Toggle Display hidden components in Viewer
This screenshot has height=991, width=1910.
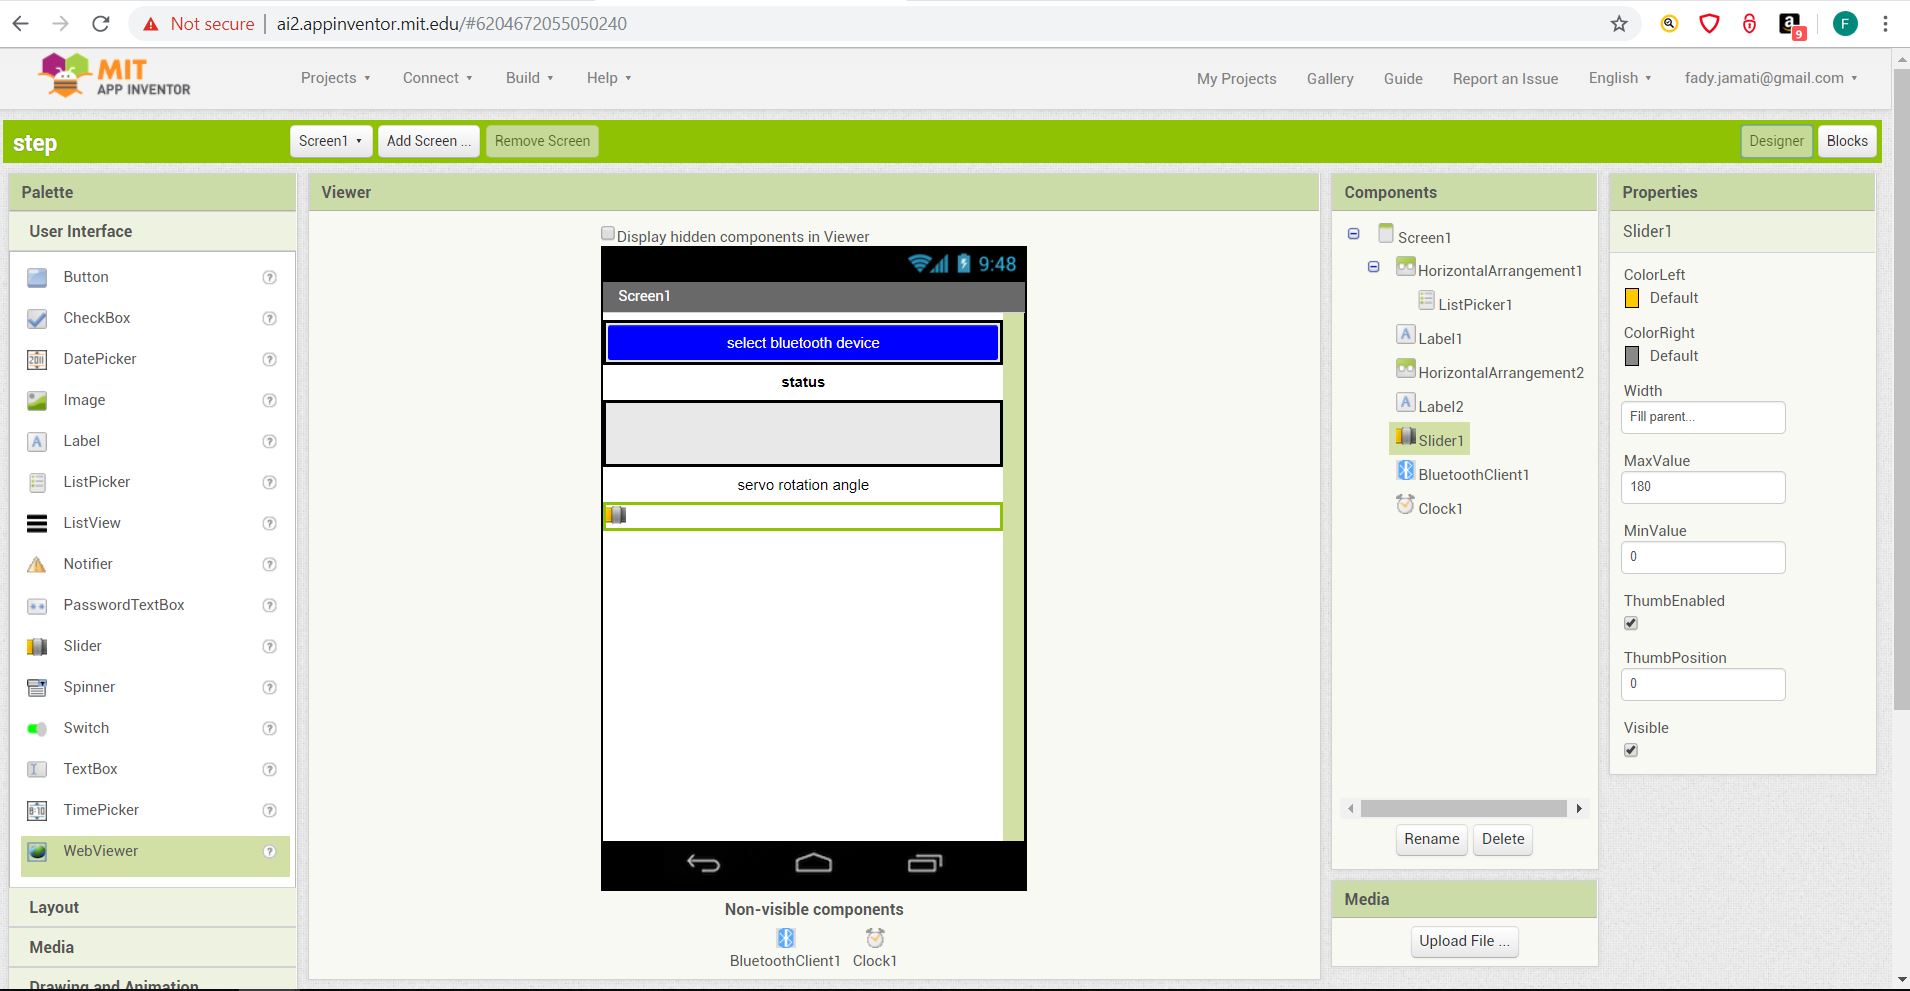pos(608,234)
